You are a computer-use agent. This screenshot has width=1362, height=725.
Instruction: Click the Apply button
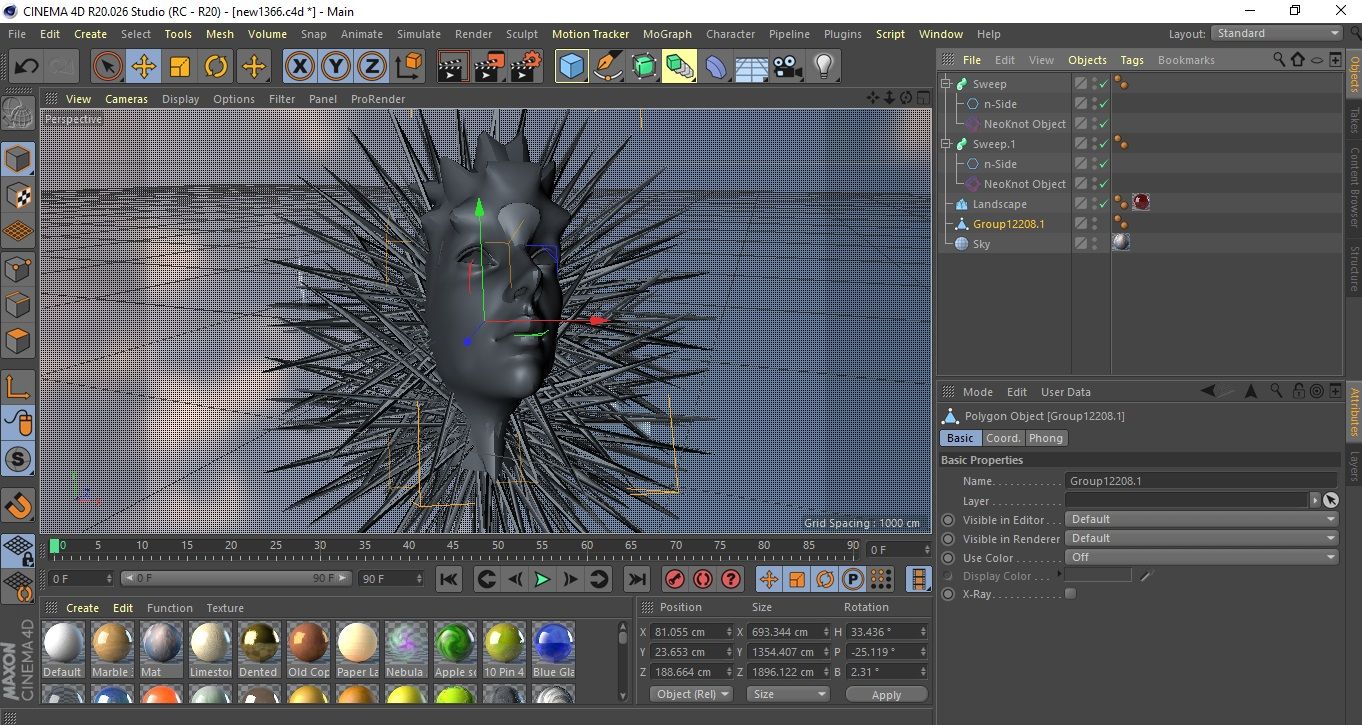point(886,694)
